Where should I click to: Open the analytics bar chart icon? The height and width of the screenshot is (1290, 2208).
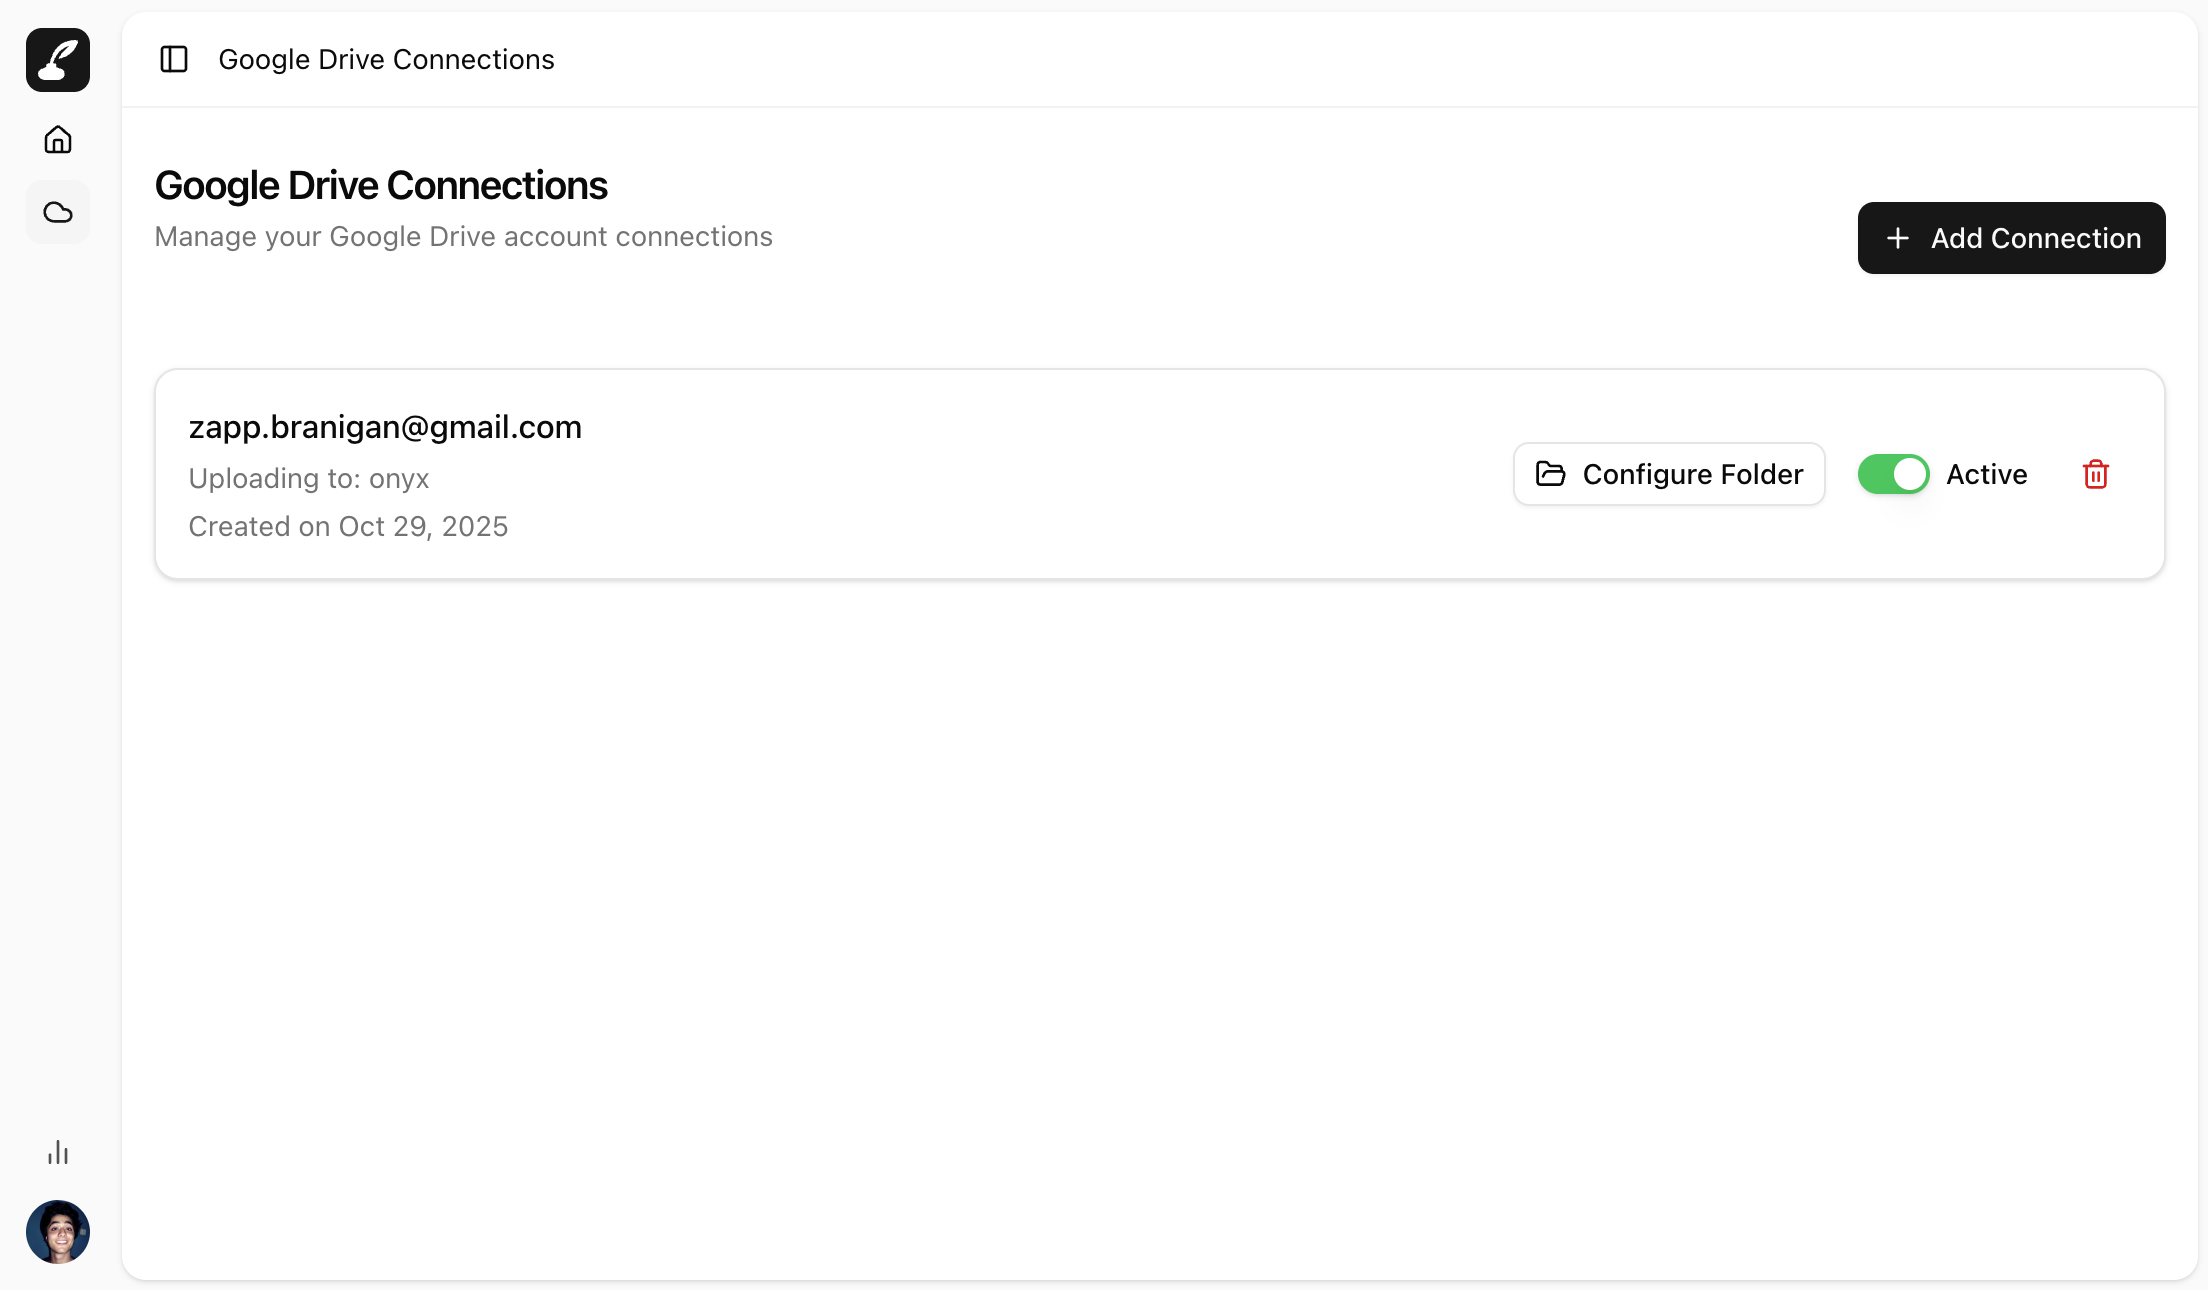pos(58,1153)
